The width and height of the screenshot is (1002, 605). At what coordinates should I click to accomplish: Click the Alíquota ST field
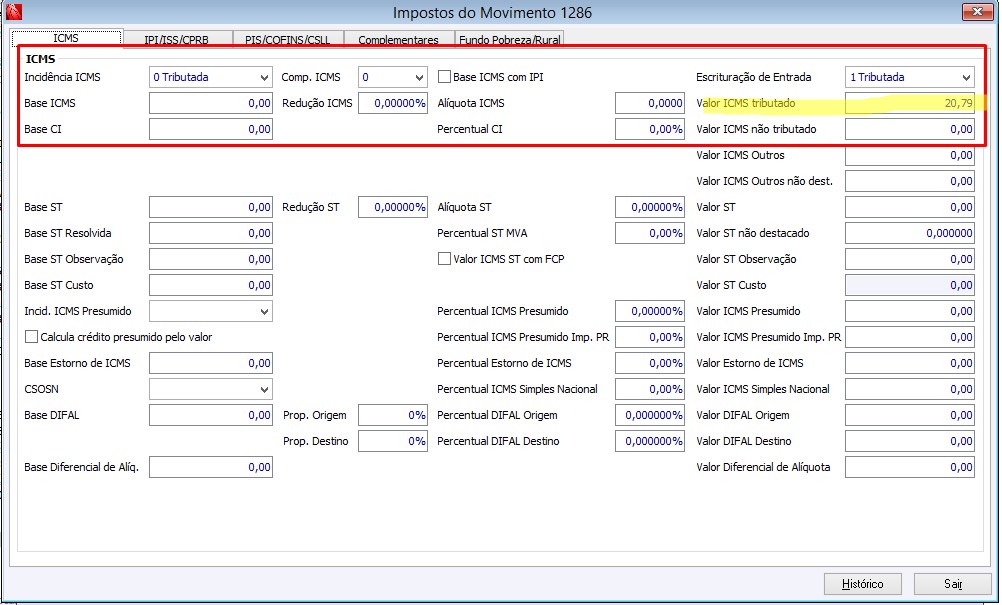coord(650,207)
